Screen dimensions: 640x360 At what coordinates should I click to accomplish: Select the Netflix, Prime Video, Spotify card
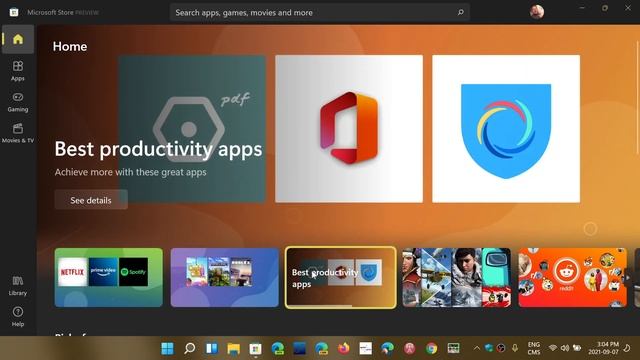(109, 278)
